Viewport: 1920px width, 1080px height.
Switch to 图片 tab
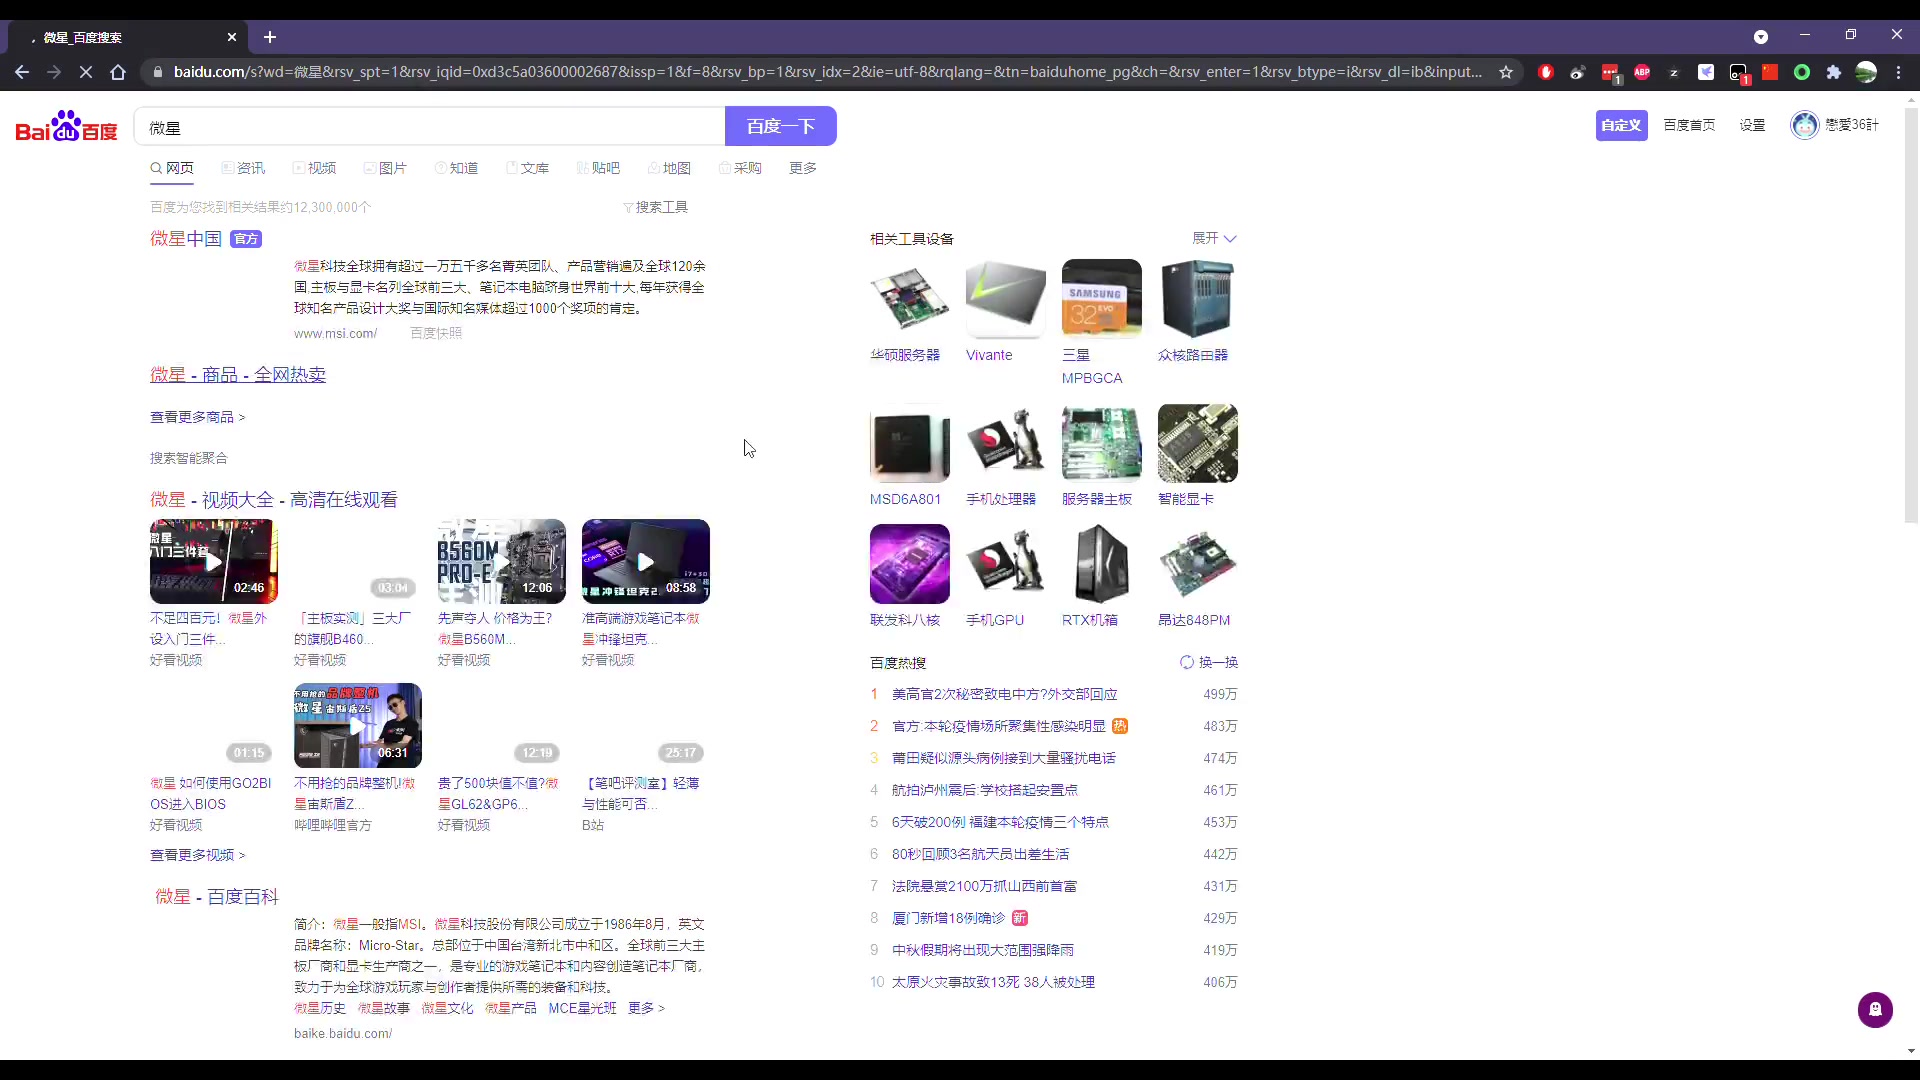pos(385,168)
